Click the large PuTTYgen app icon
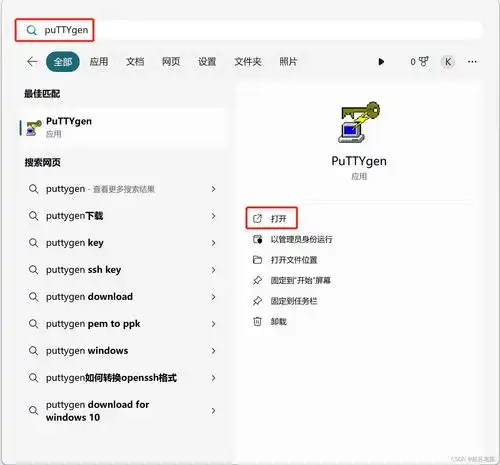500x465 pixels. tap(359, 122)
